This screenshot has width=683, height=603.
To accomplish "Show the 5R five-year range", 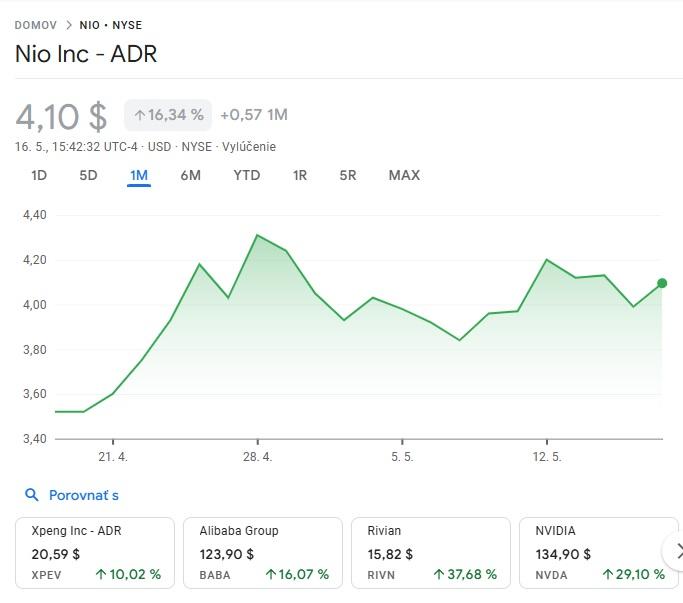I will point(348,175).
